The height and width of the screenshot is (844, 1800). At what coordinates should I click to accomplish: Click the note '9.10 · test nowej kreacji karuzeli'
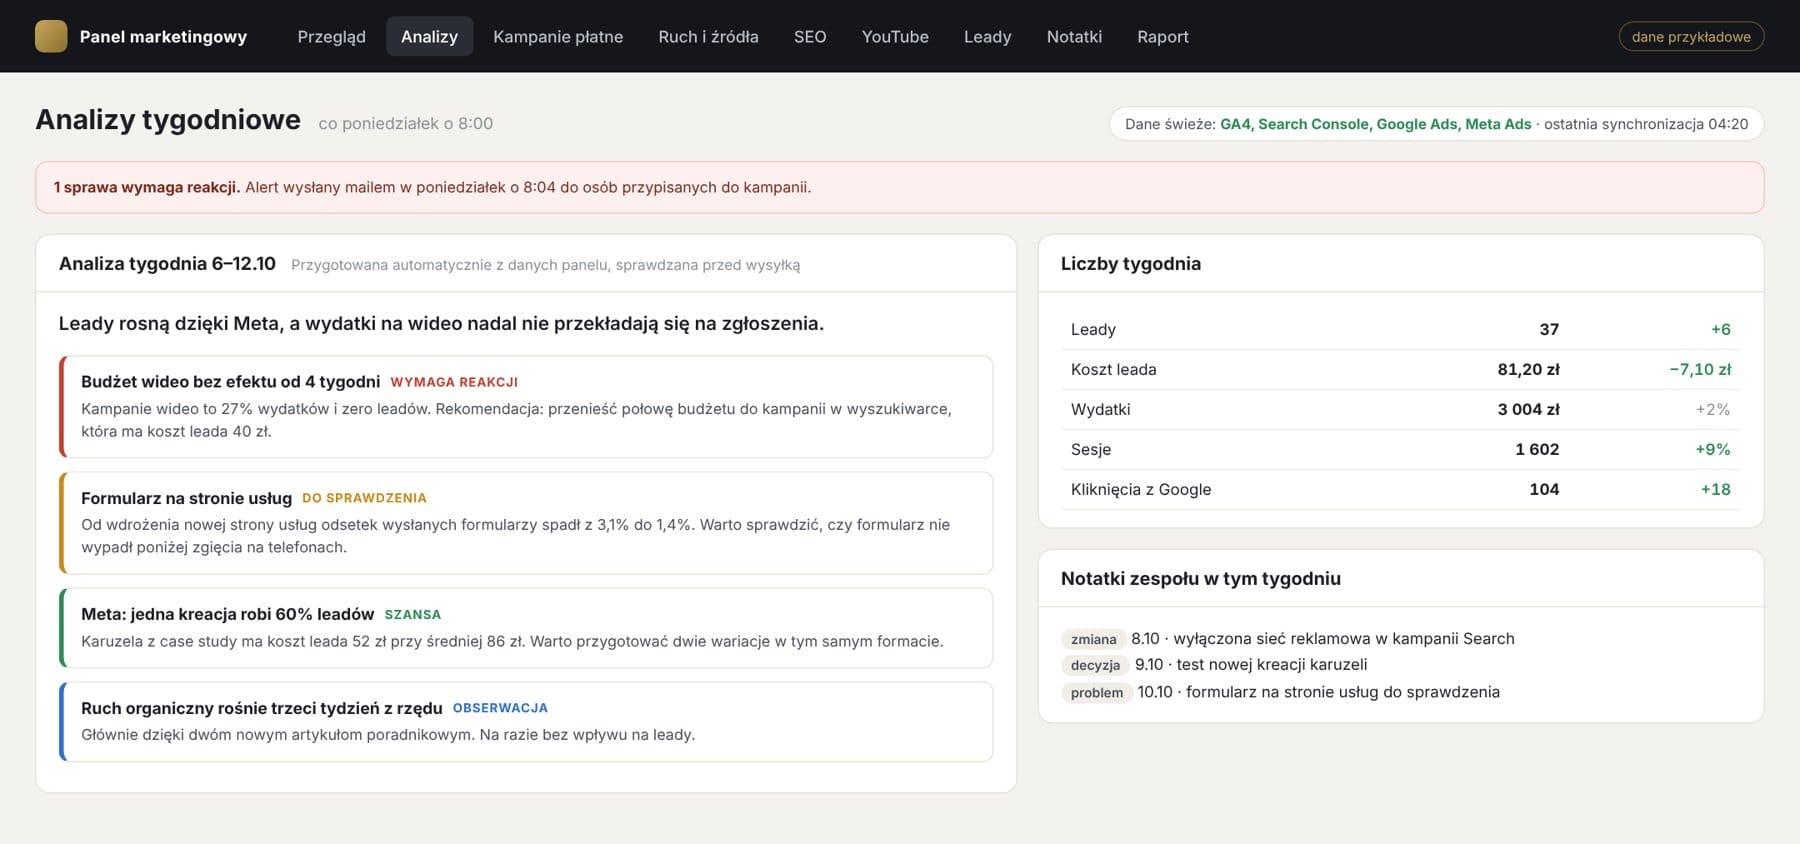click(1251, 665)
